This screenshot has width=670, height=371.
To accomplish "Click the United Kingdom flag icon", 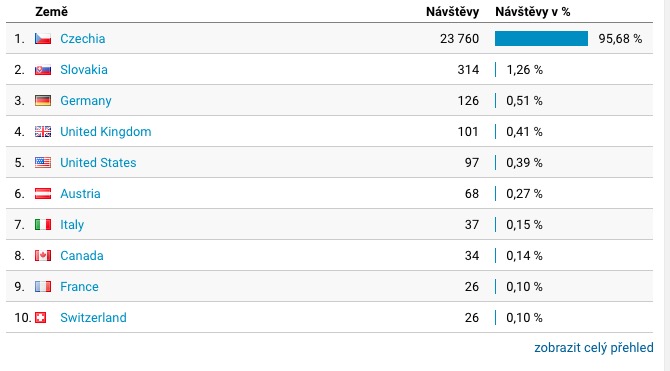I will point(43,132).
